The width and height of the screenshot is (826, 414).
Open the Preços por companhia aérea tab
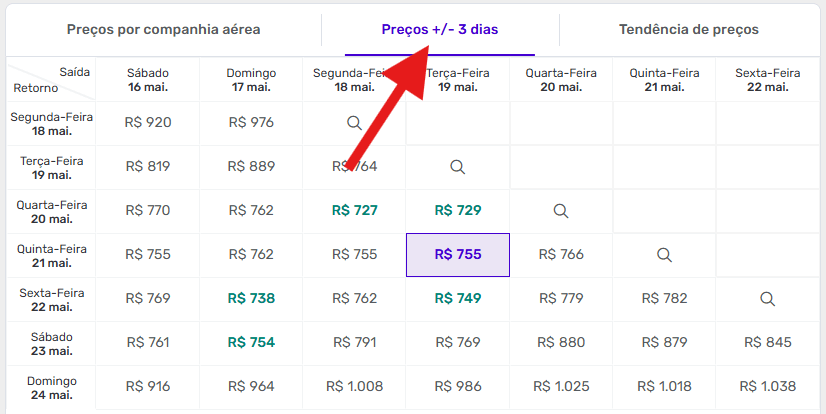[x=163, y=30]
